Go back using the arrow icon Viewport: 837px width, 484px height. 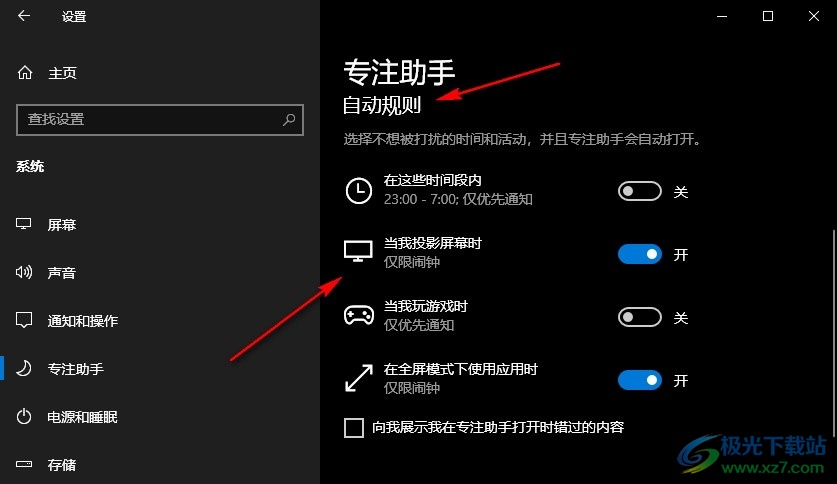click(x=23, y=16)
